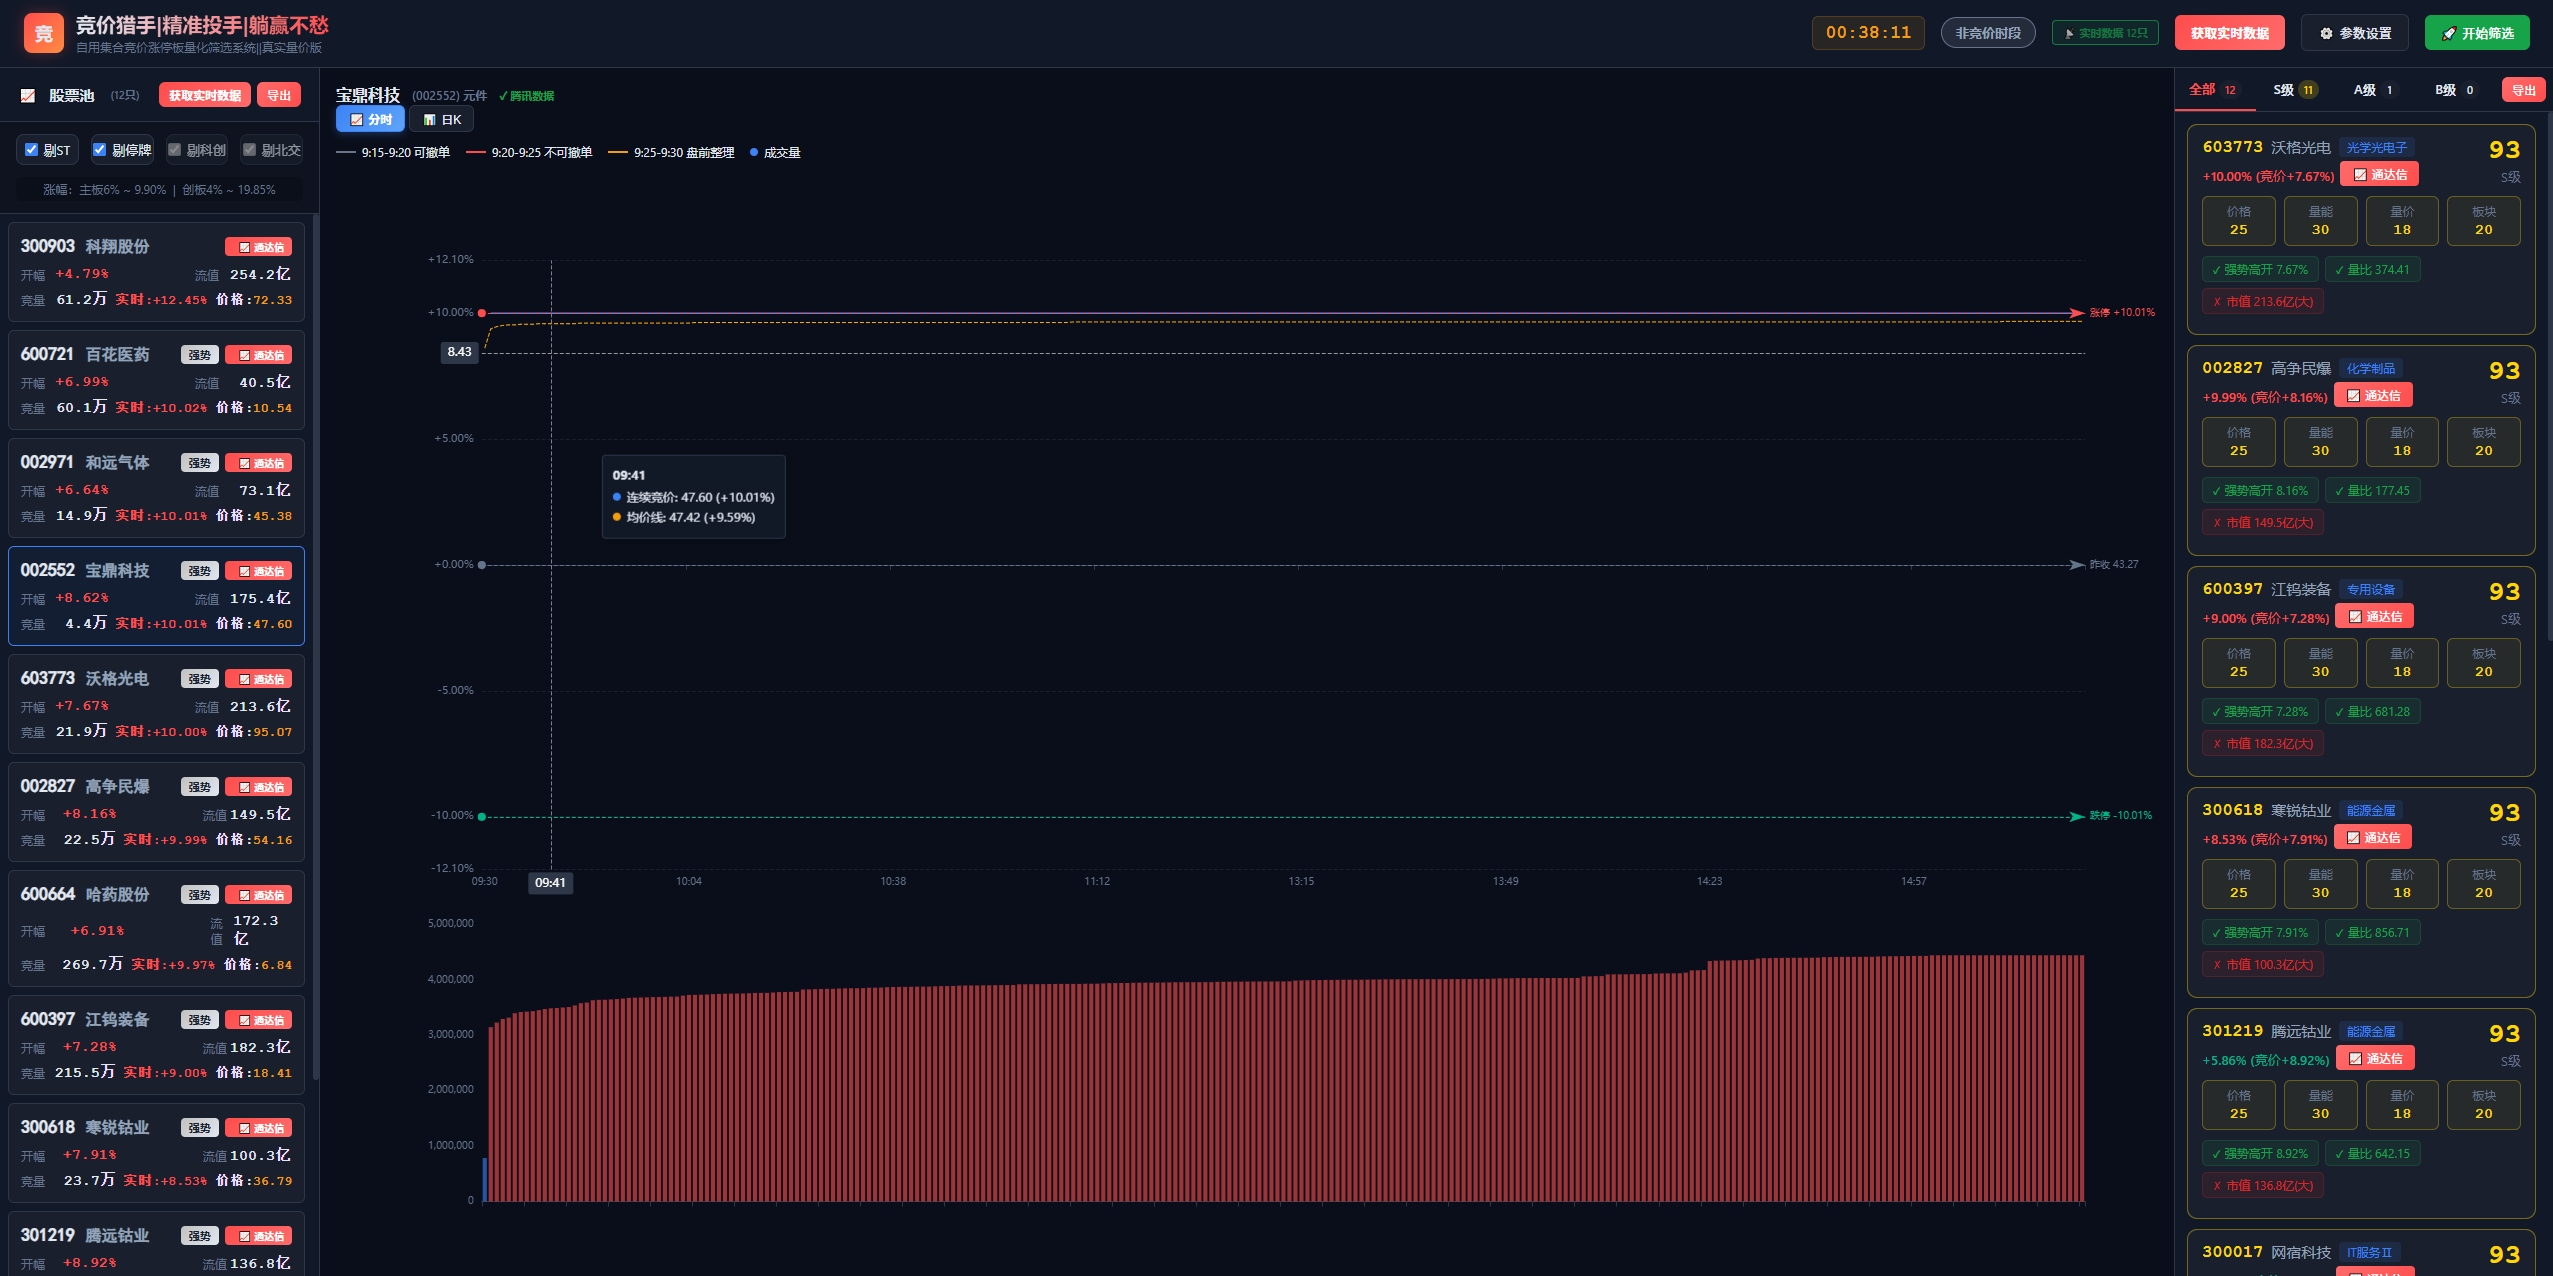Click the 8.43 price axis label
This screenshot has height=1276, width=2553.
(460, 352)
